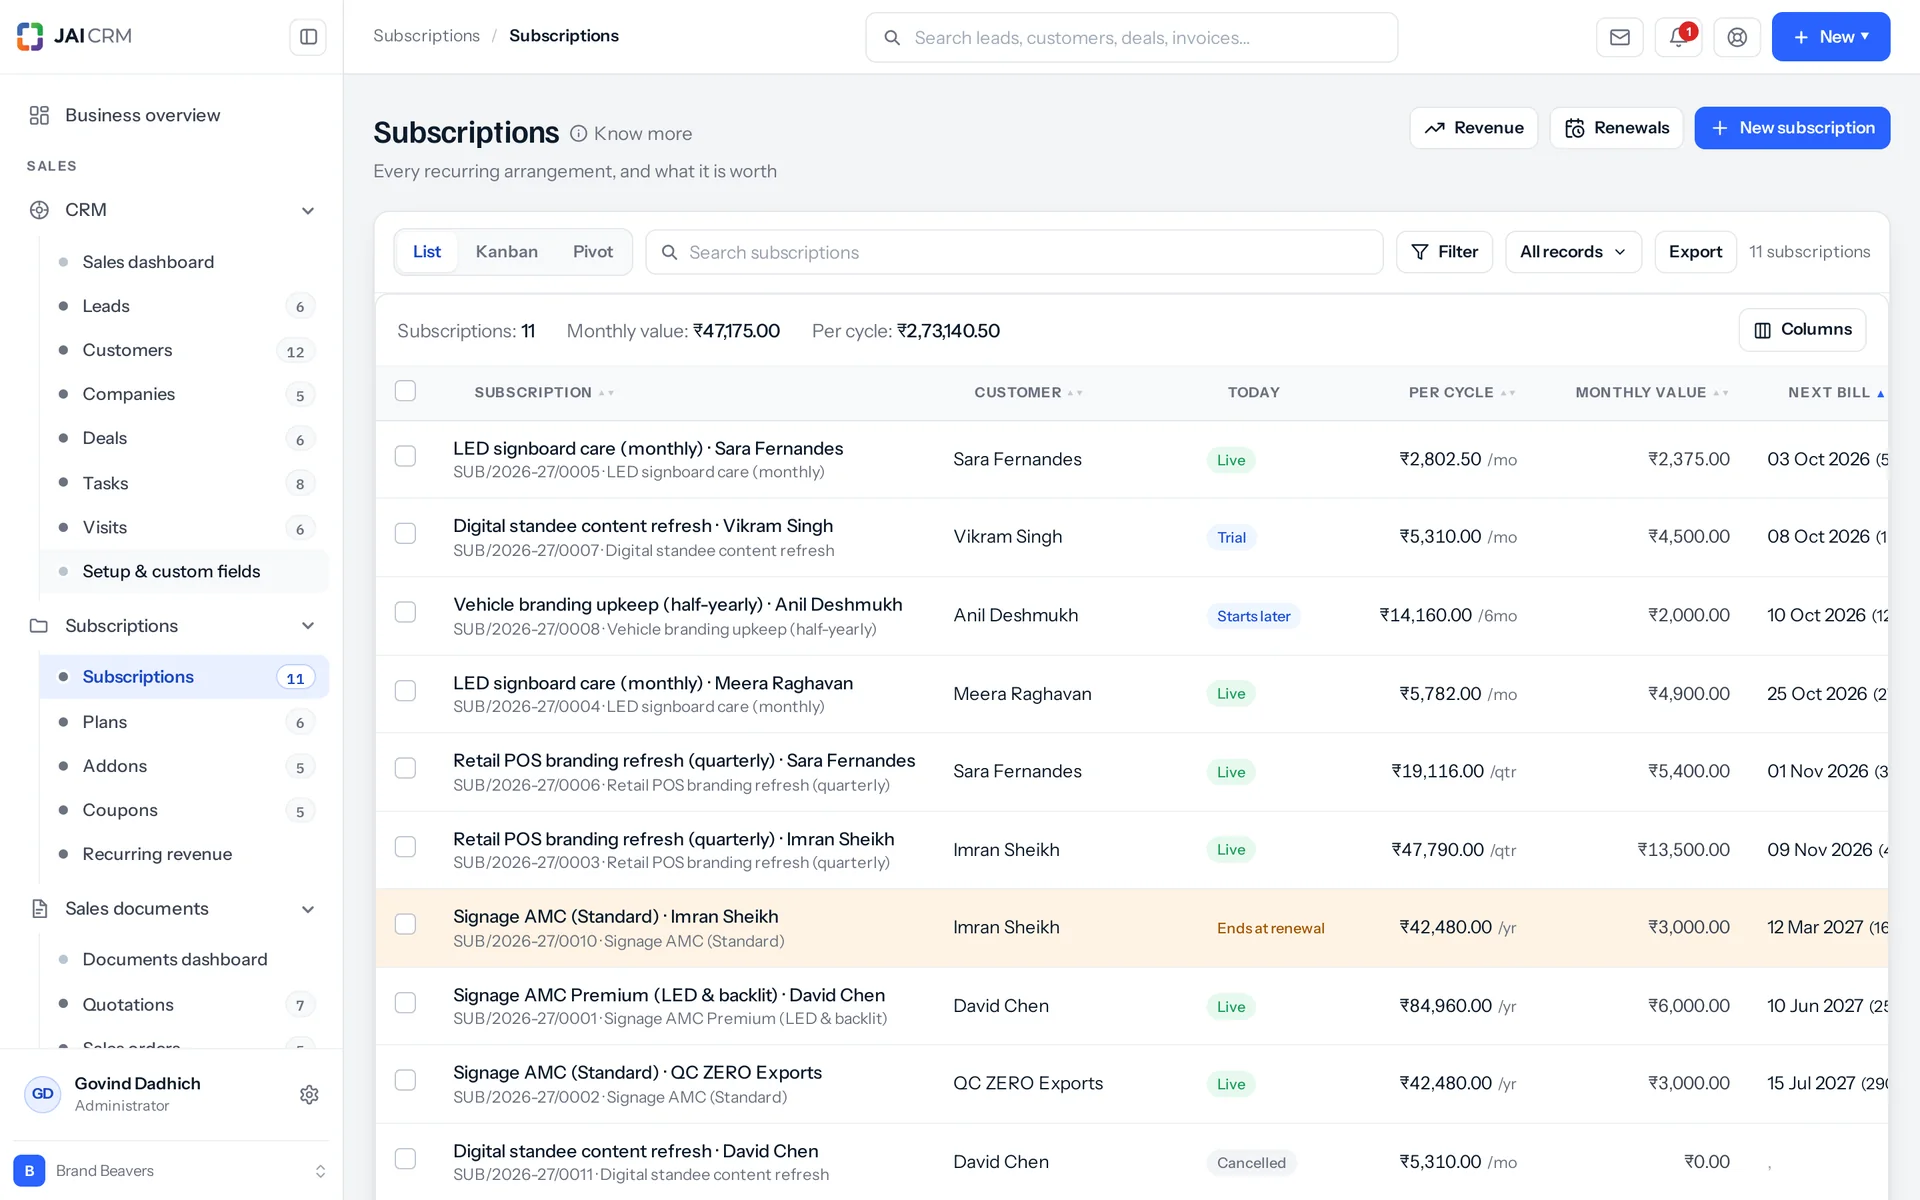Sort by the Subscription column arrows
The height and width of the screenshot is (1200, 1920).
click(606, 393)
